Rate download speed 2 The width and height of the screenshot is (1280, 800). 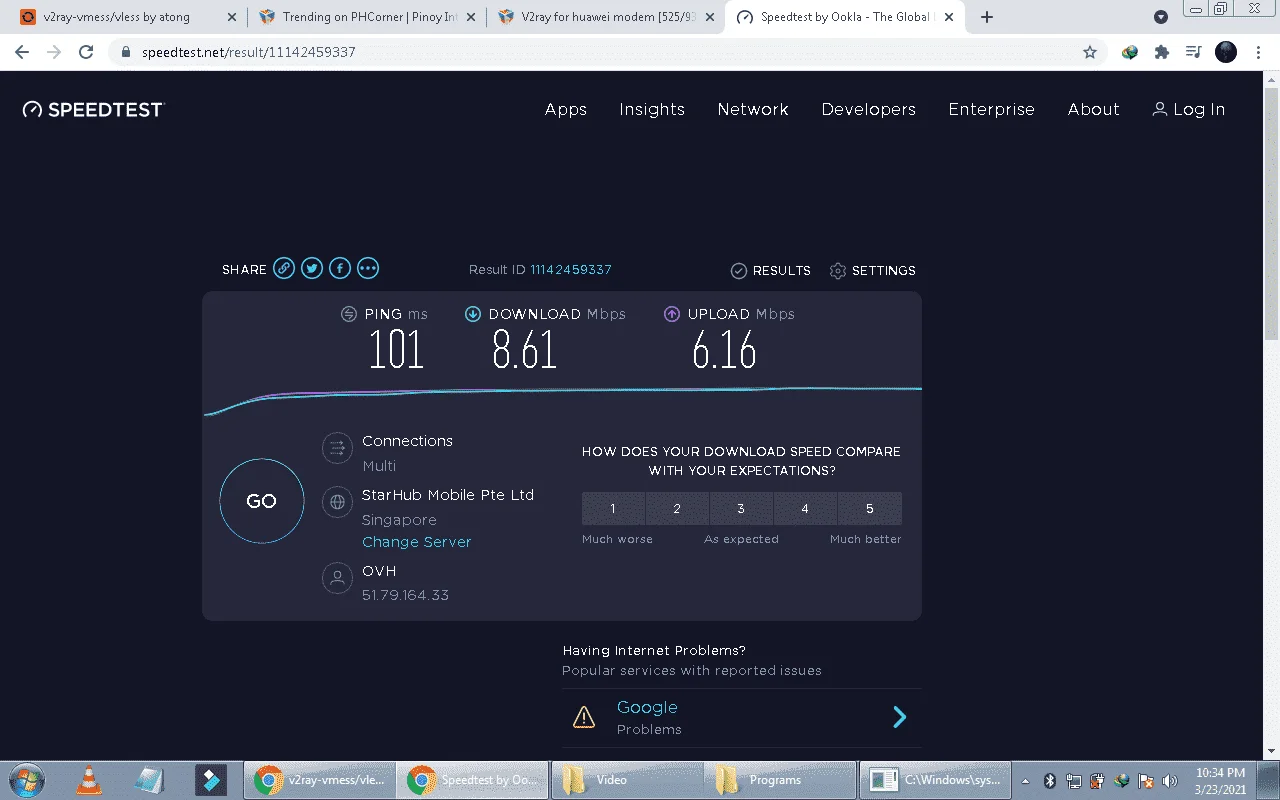(x=677, y=508)
